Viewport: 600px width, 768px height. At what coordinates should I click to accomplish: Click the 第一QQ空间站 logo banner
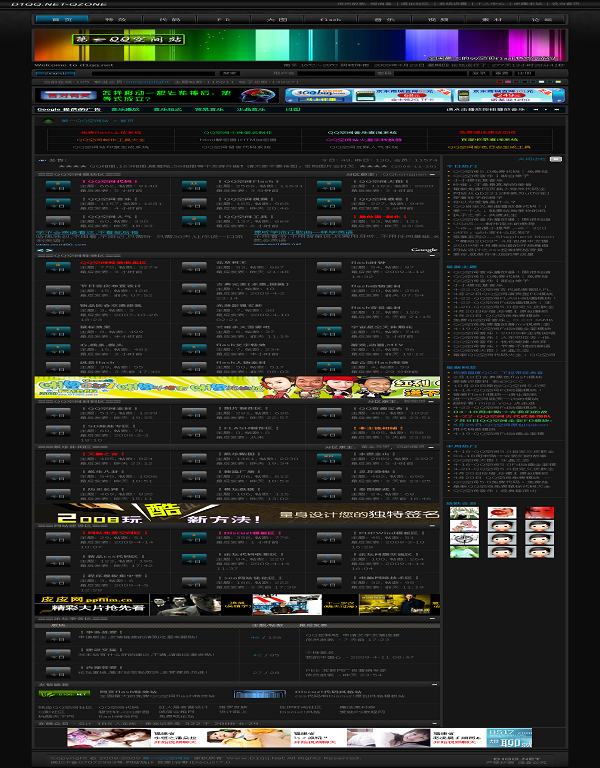point(129,40)
